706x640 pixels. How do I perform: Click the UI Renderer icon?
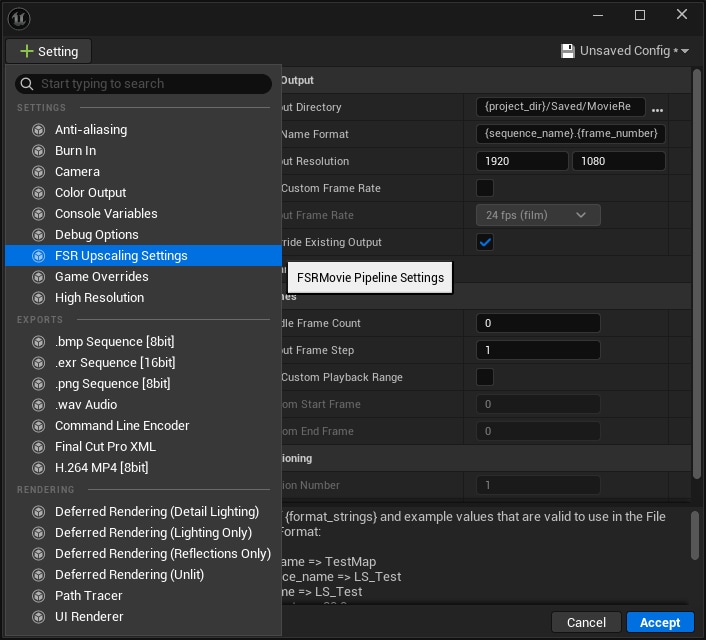(38, 617)
